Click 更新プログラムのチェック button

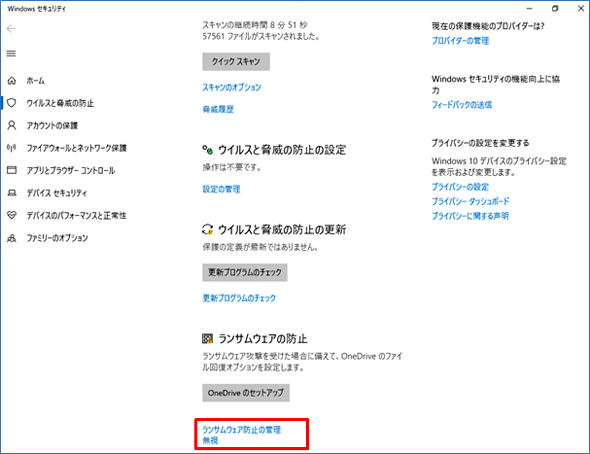245,272
